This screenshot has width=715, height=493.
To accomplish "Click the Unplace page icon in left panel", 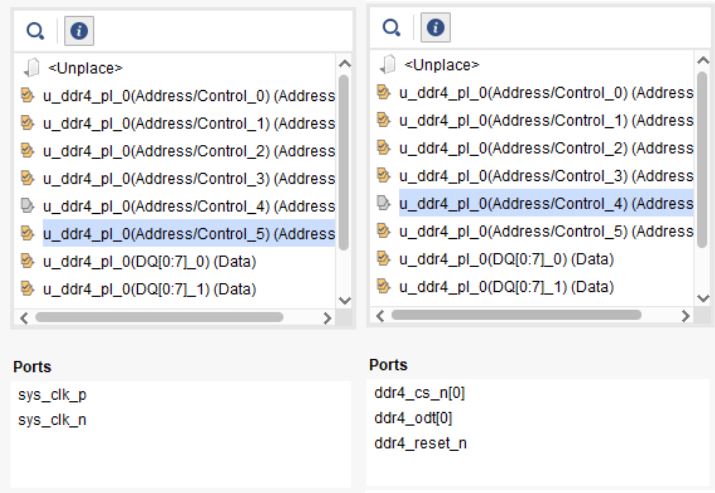I will point(30,69).
